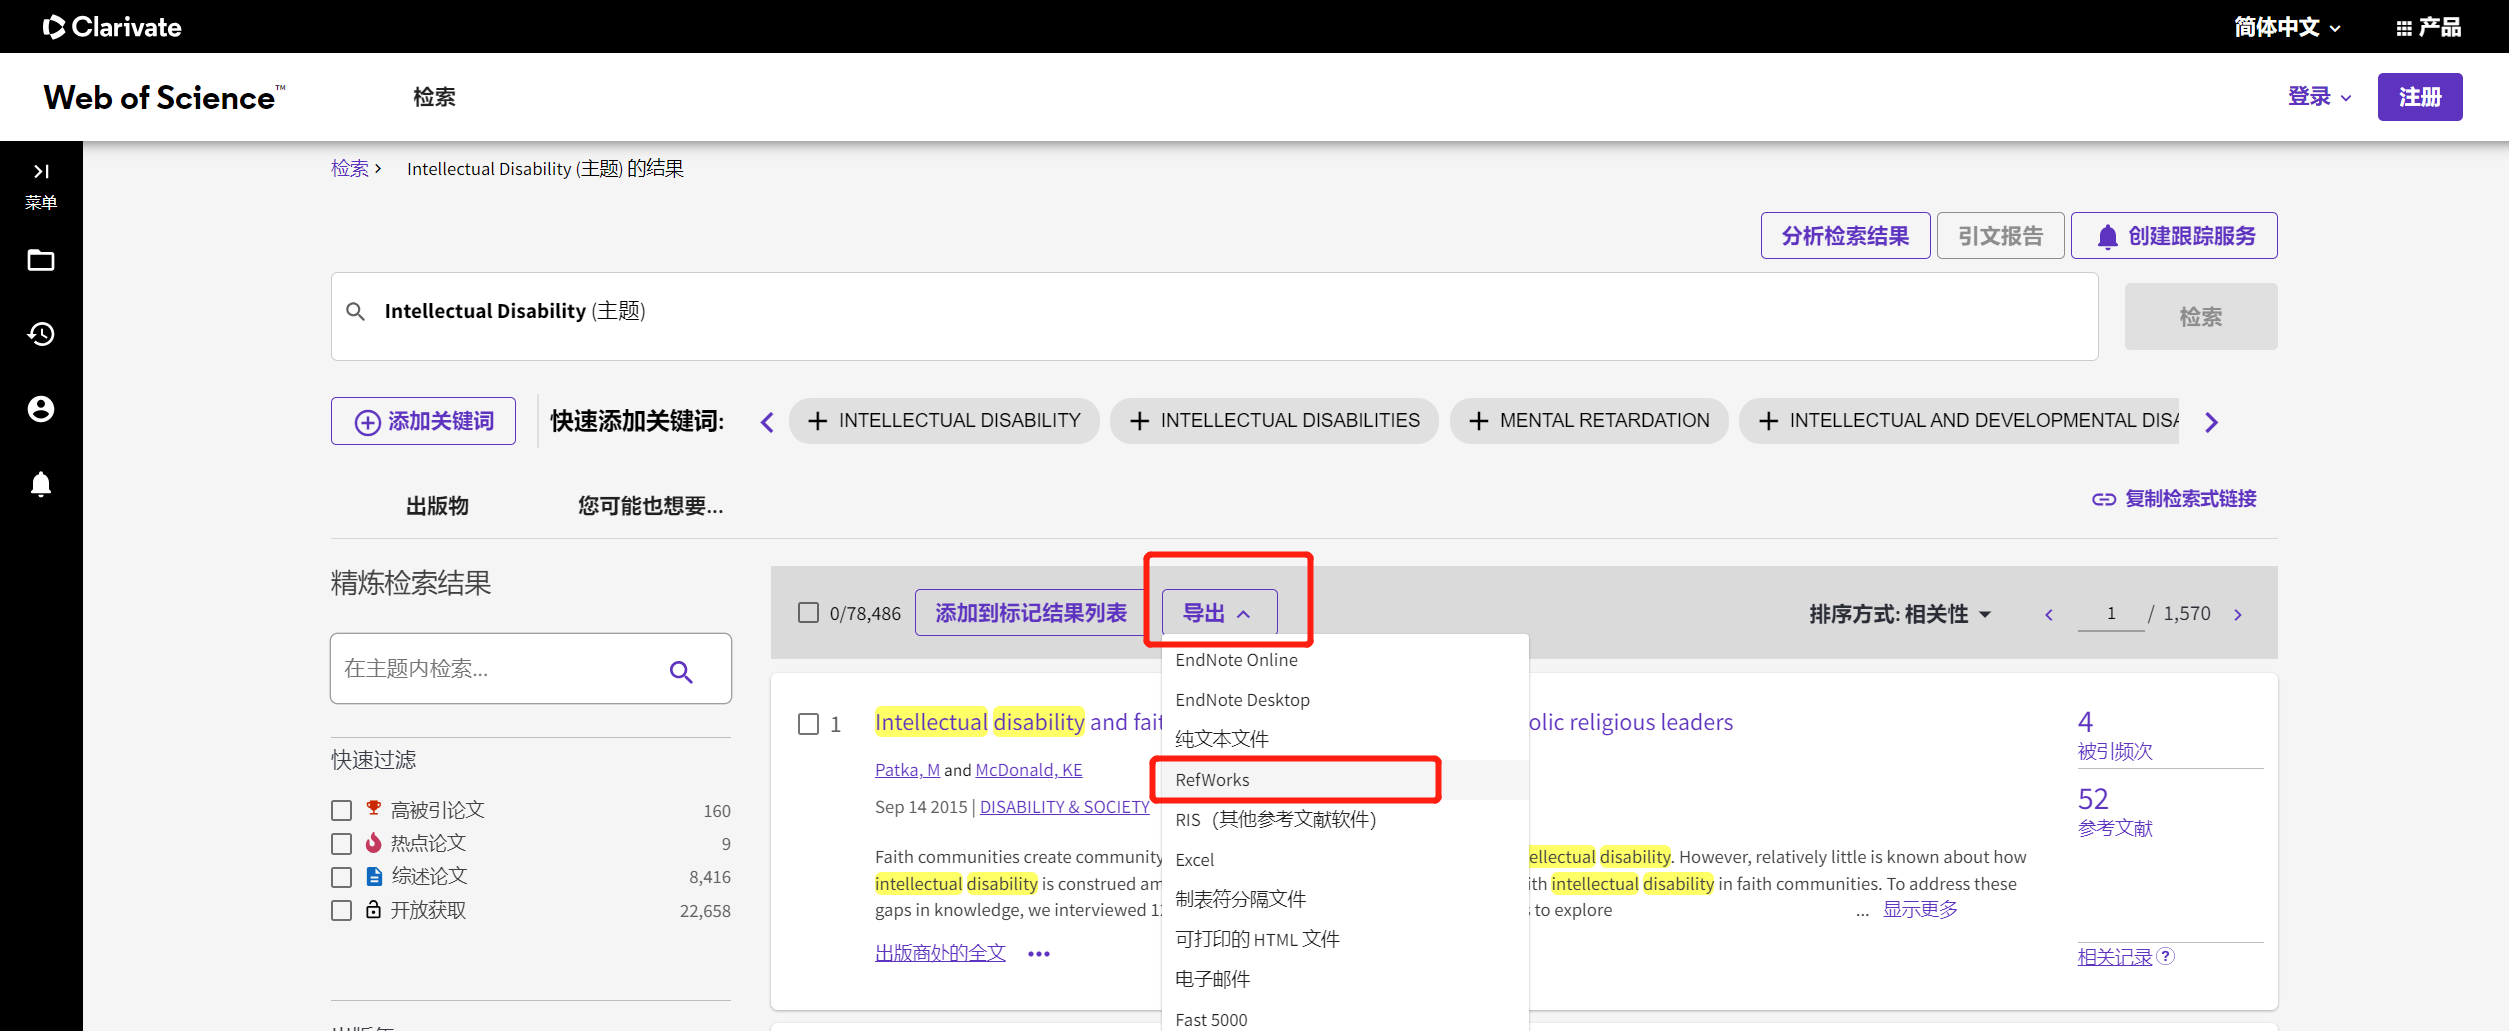This screenshot has height=1031, width=2509.
Task: Check the 开放获取 filter checkbox
Action: [341, 910]
